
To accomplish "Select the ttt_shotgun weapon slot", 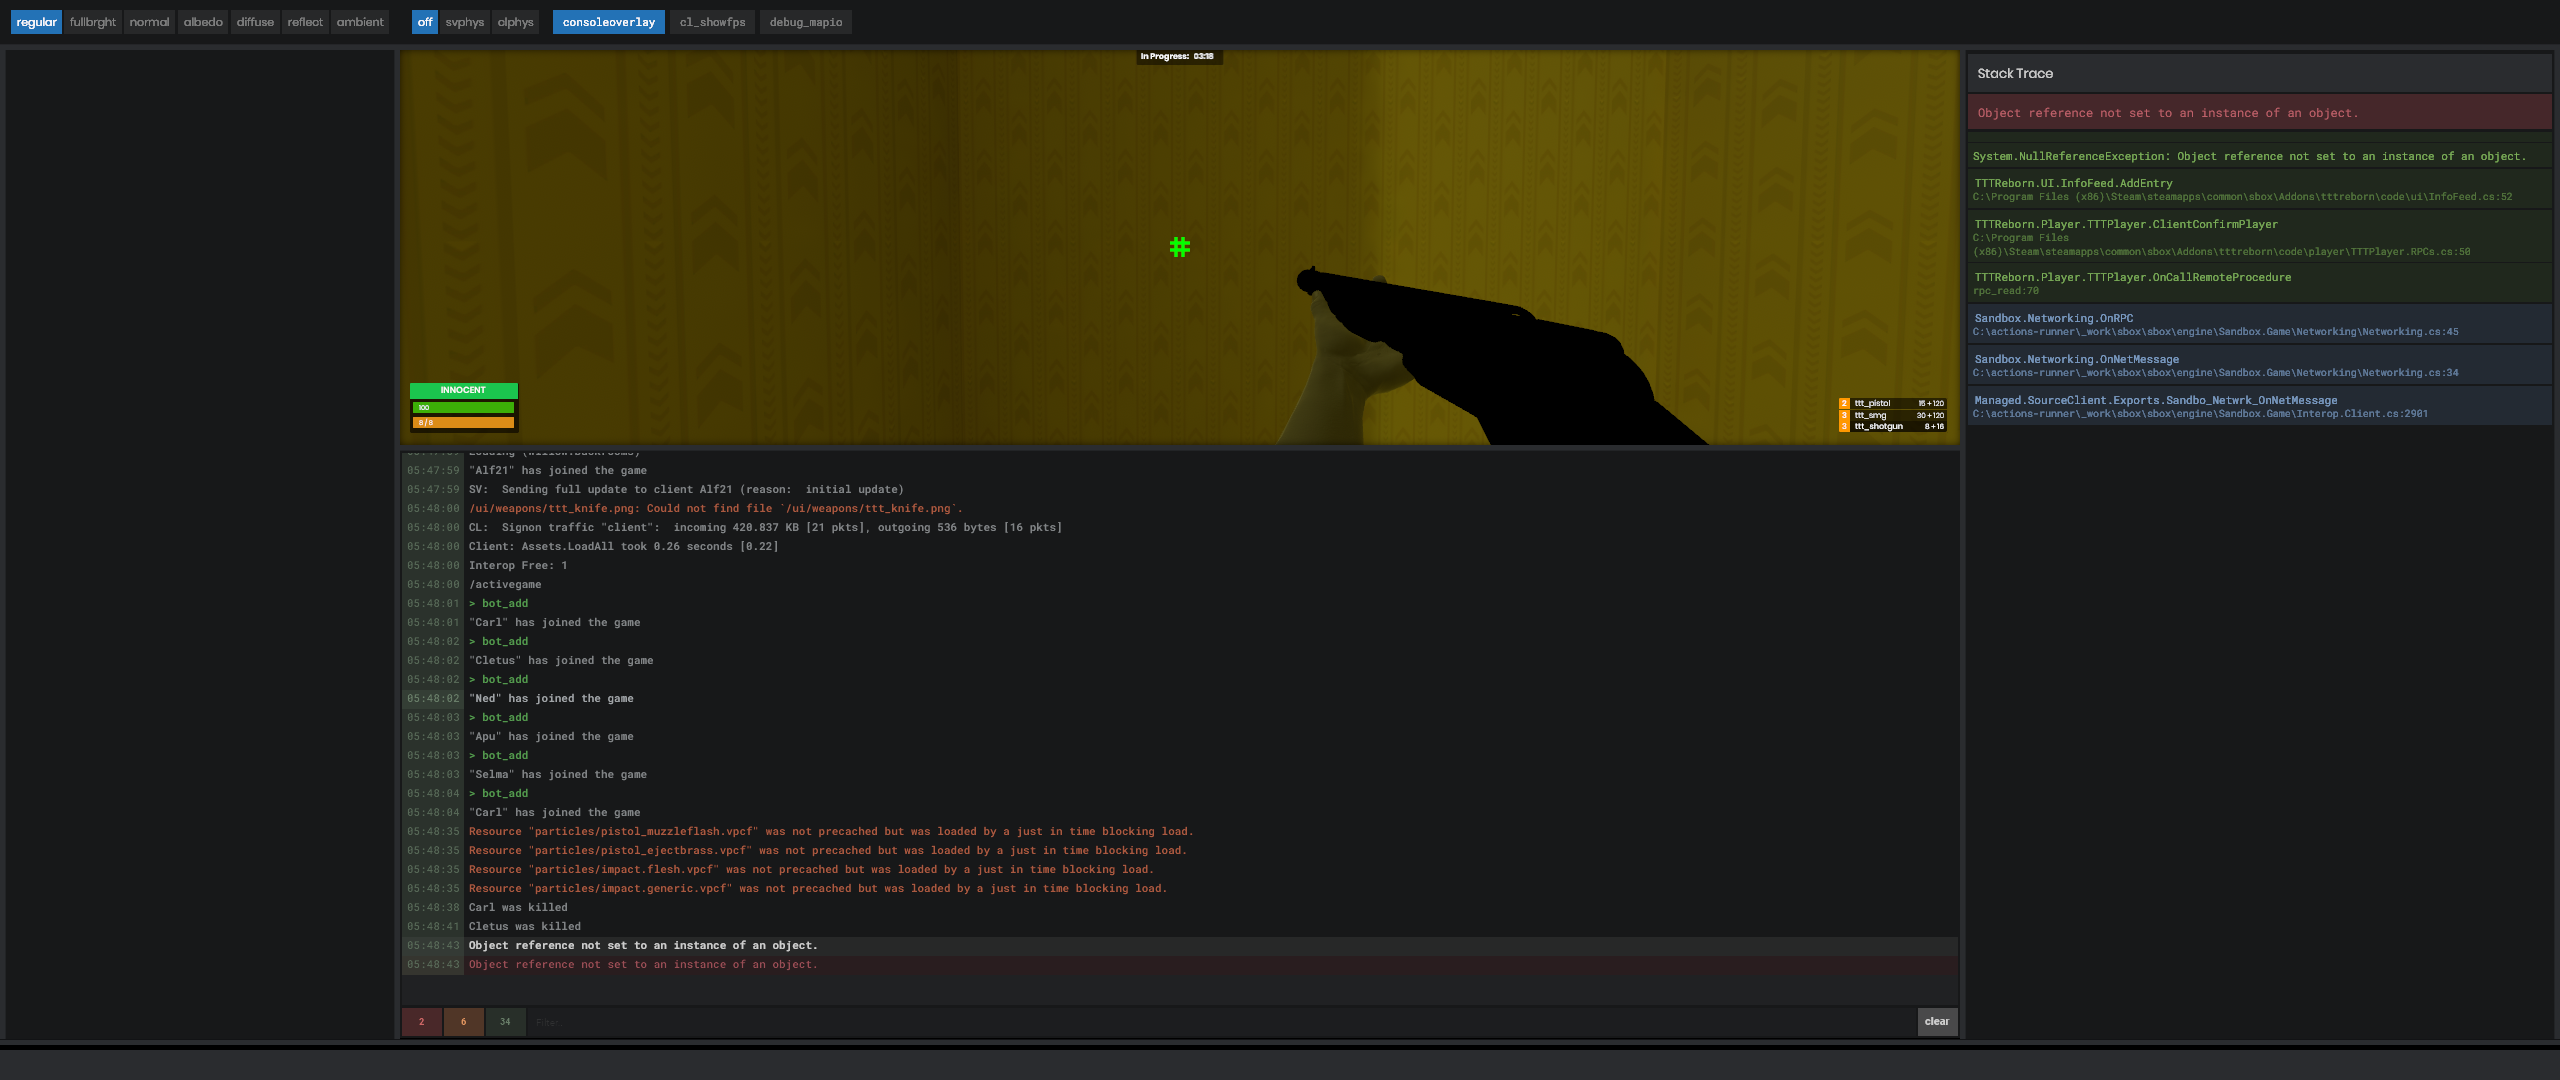I will pos(1890,425).
